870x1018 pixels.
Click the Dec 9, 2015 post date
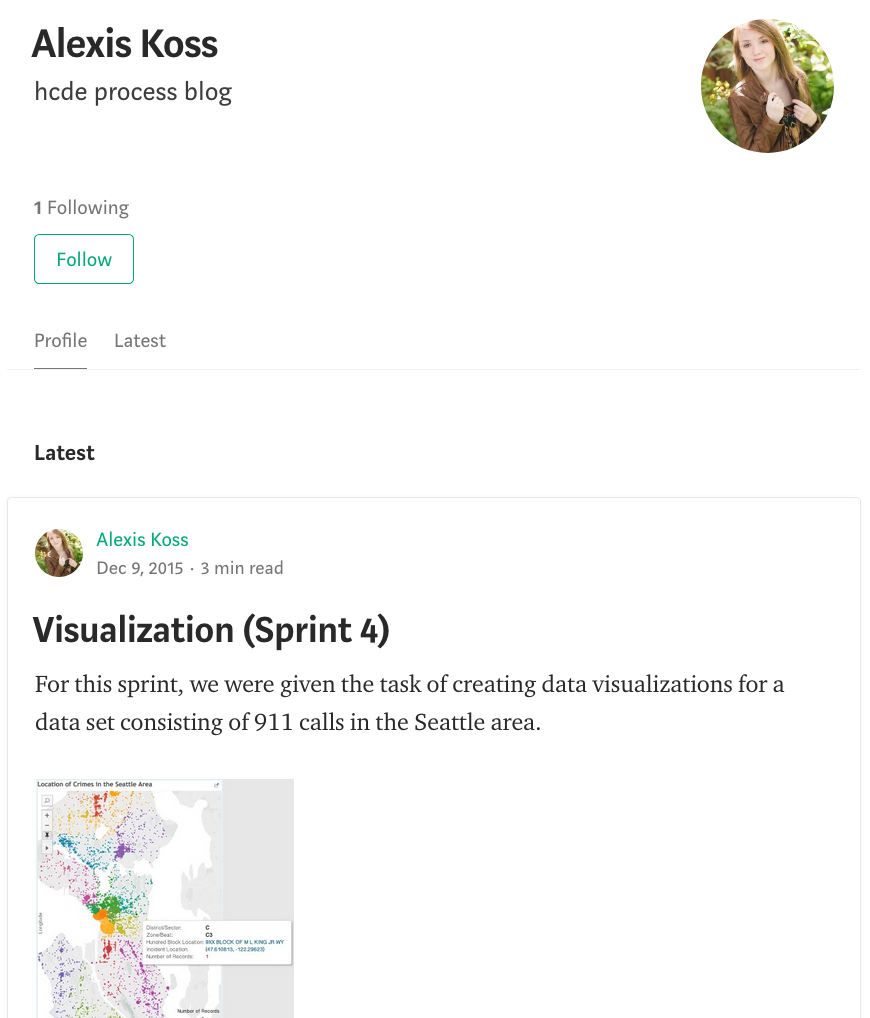pos(140,568)
